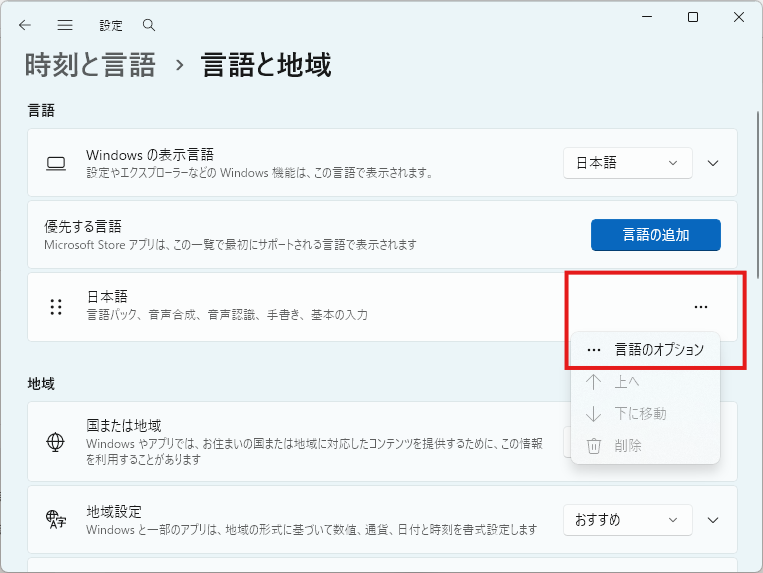Click the 地域 section heading
This screenshot has height=573, width=763.
41,384
